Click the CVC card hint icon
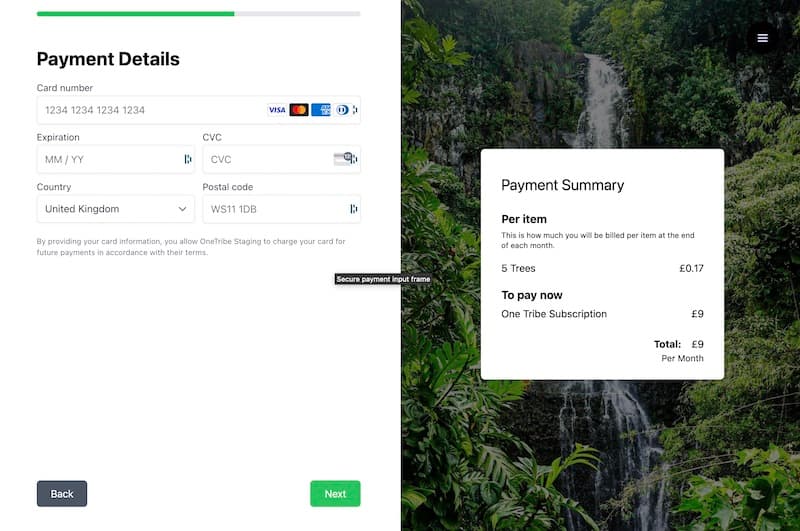 click(342, 159)
